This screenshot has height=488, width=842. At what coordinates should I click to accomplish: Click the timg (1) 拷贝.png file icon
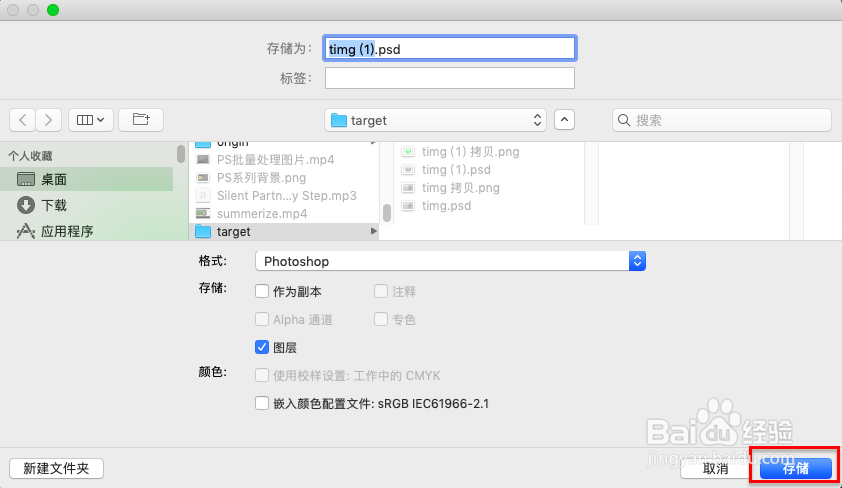(x=408, y=152)
